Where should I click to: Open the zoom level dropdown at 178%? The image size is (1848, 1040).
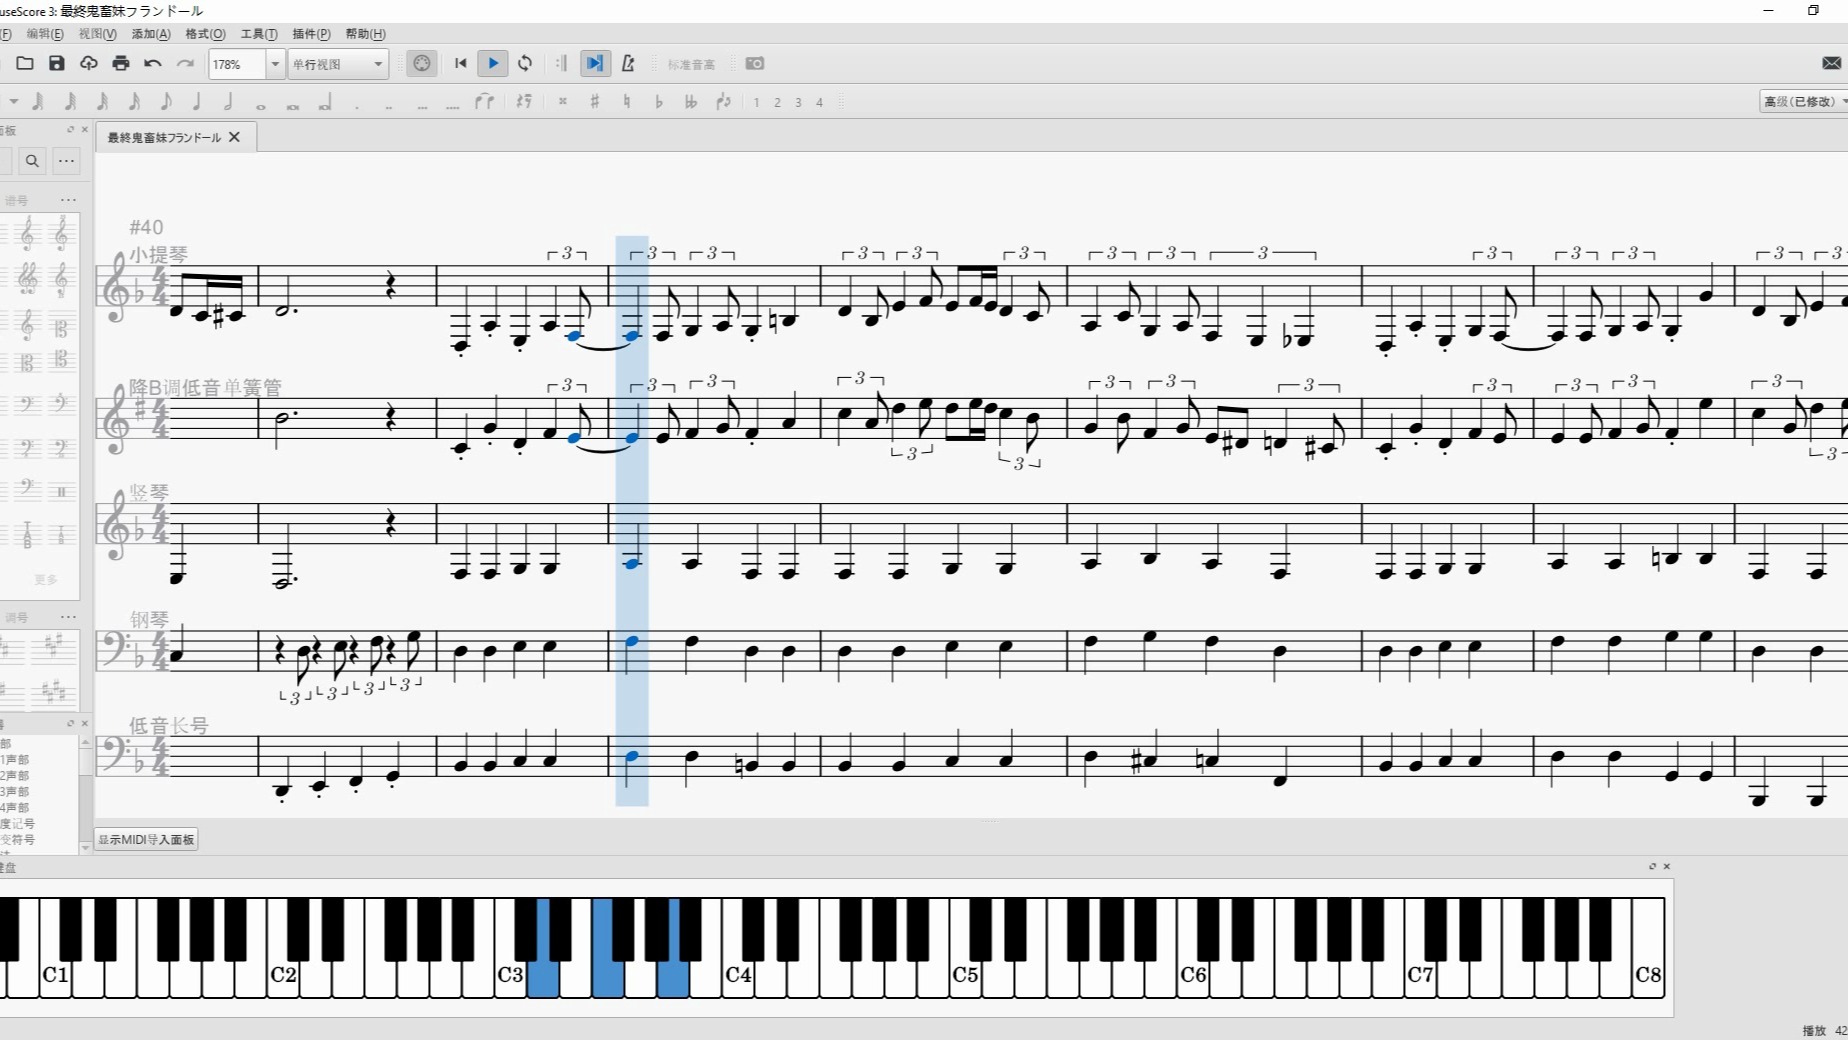pyautogui.click(x=275, y=64)
